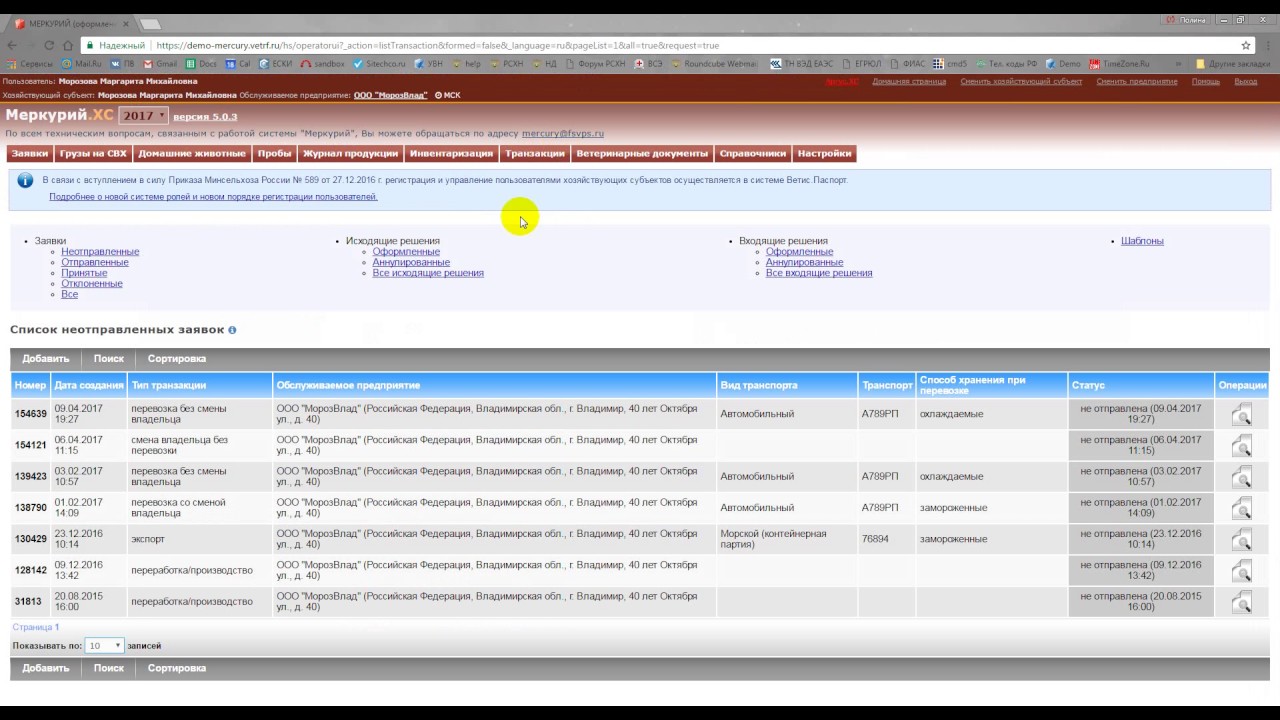
Task: Bookmark page with star icon
Action: 1246,45
